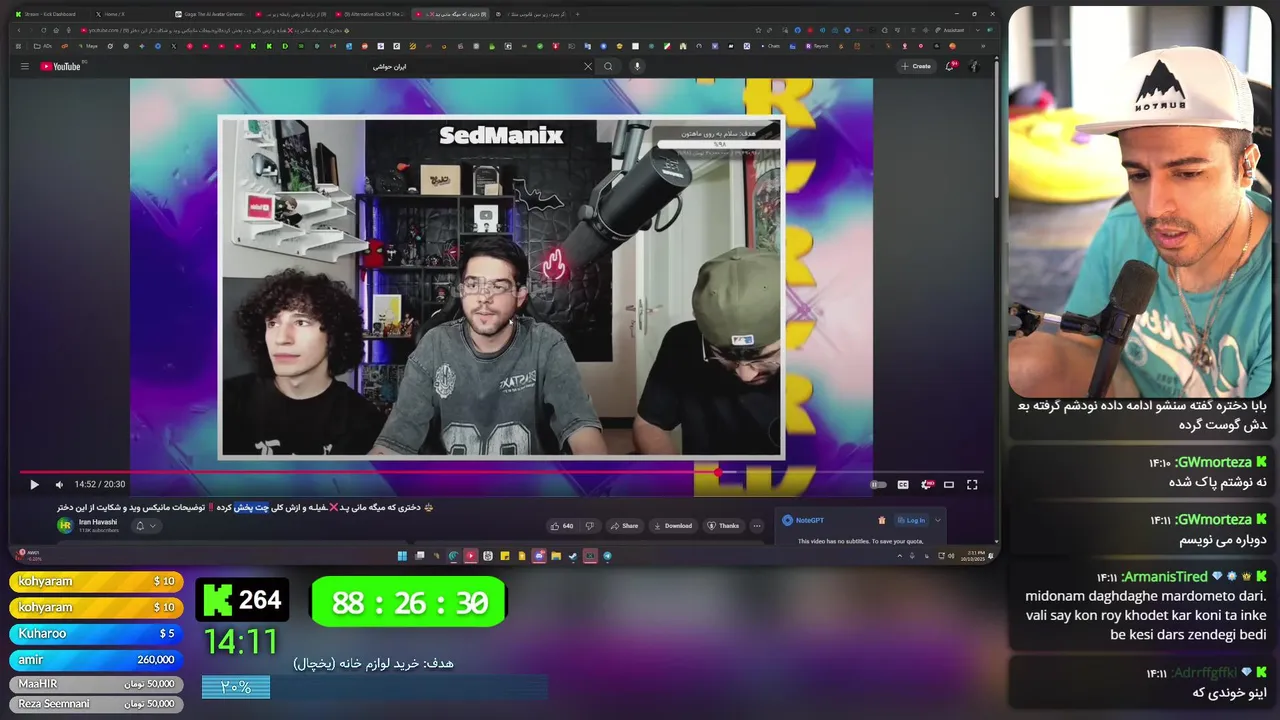Toggle the autoplay switch in player
The height and width of the screenshot is (720, 1280).
click(x=878, y=484)
